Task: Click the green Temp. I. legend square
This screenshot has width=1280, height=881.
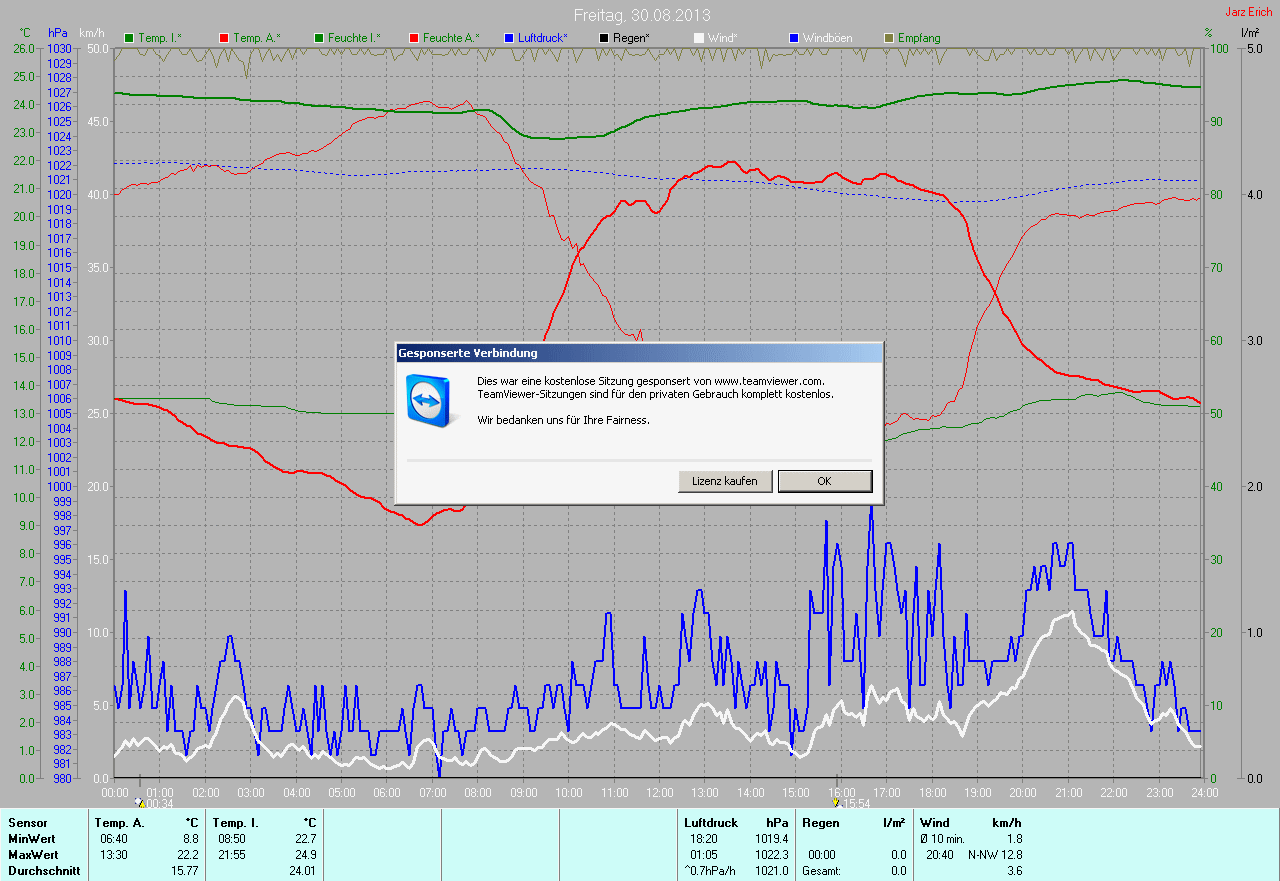Action: point(129,38)
